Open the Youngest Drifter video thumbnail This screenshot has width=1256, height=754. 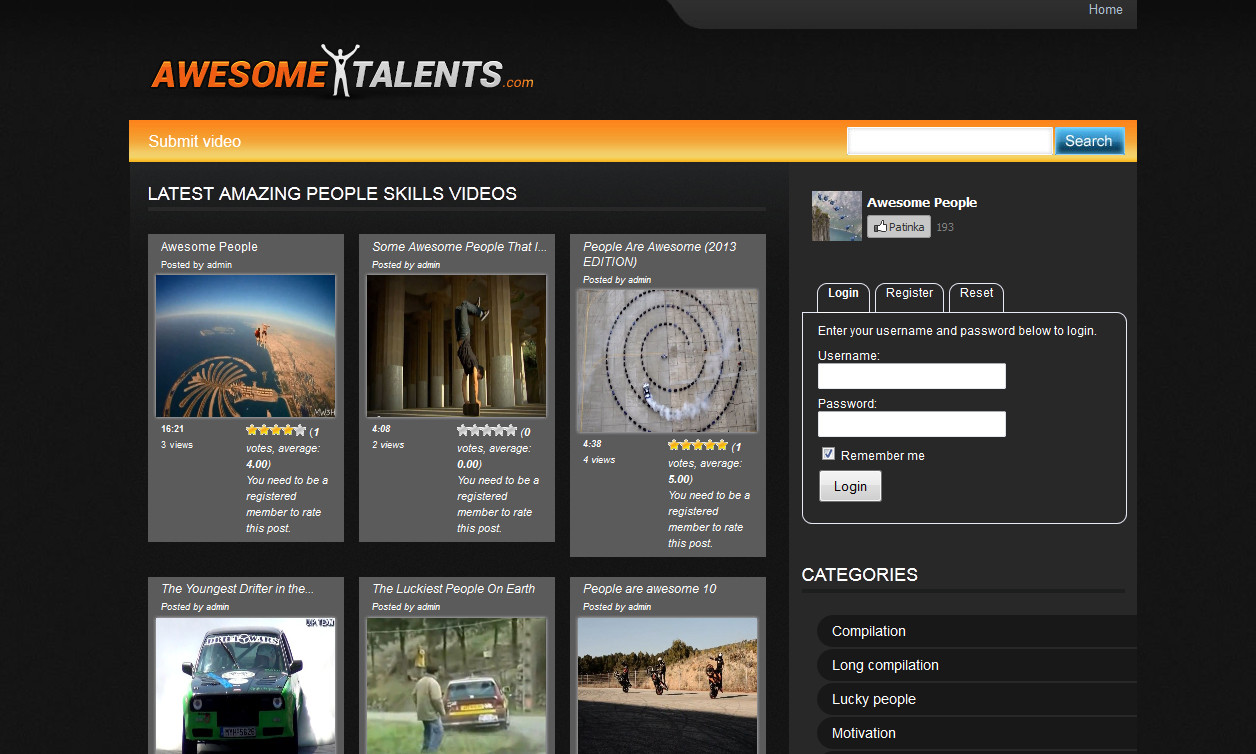246,685
